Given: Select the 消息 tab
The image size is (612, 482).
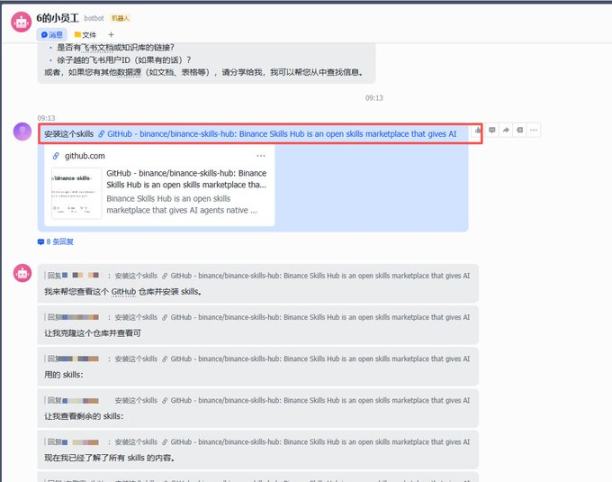Looking at the screenshot, I should pos(52,34).
